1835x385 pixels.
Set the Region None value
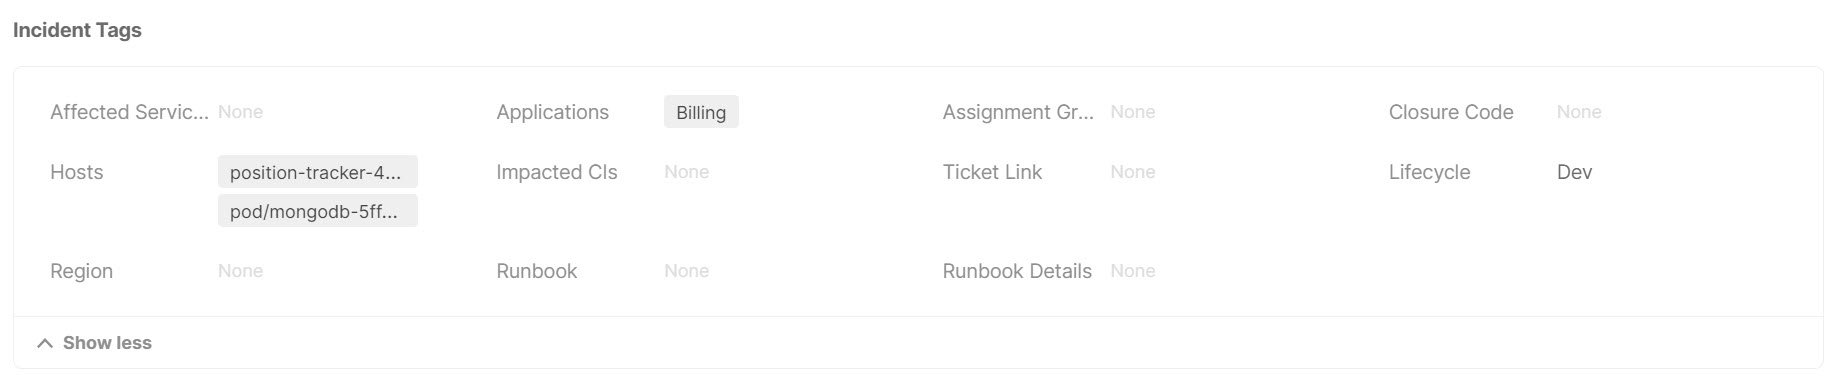[241, 271]
